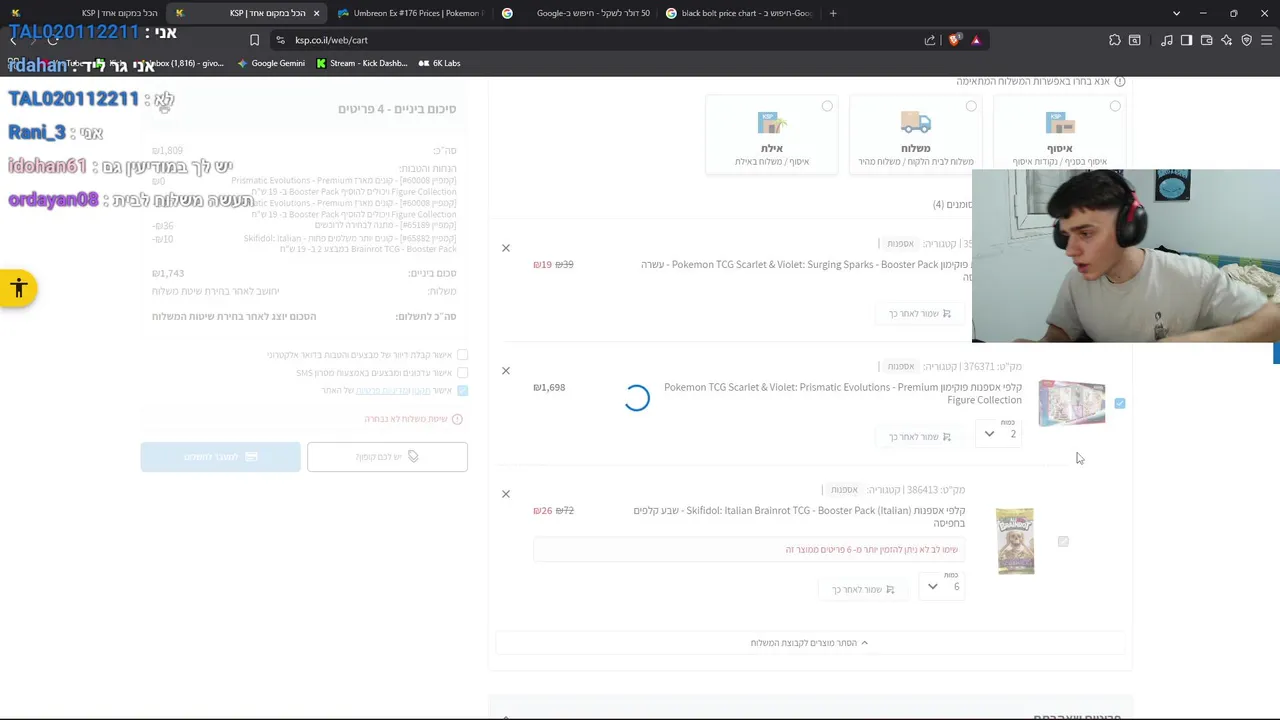
Task: Remove Skifidol Italian Brainrot Booster Pack item
Action: tap(506, 494)
